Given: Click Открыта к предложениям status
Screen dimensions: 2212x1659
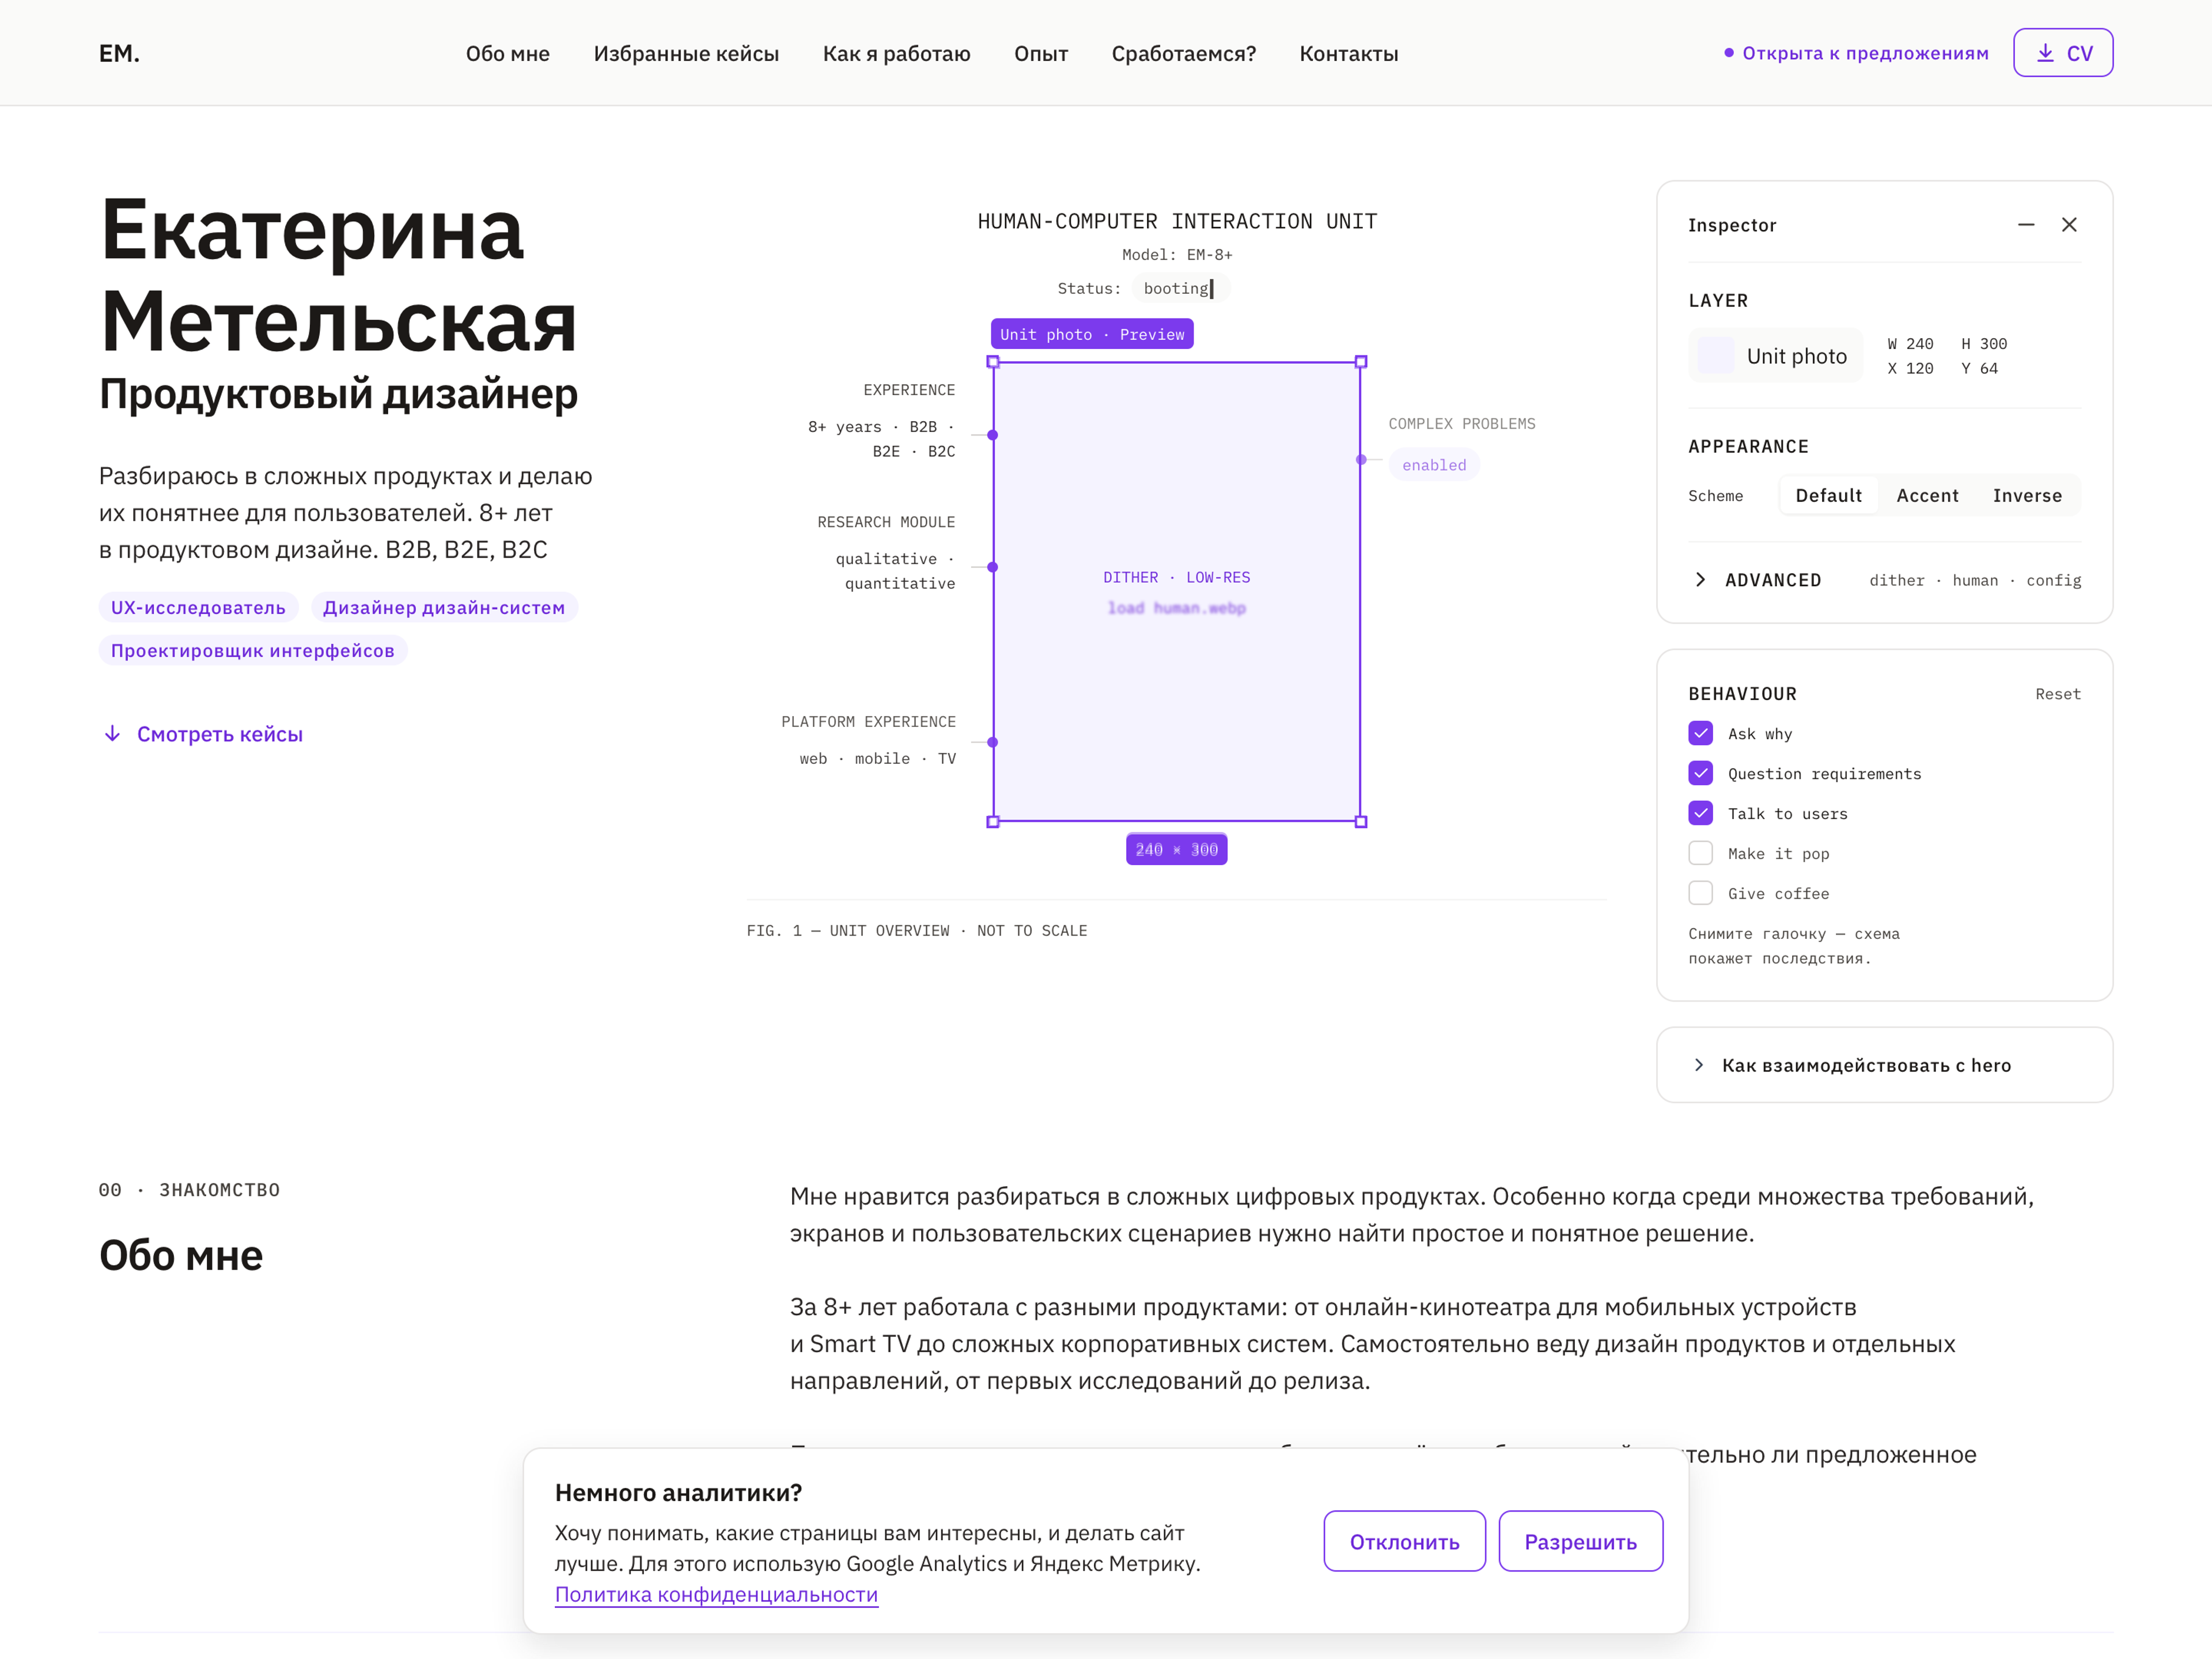Looking at the screenshot, I should pyautogui.click(x=1856, y=53).
